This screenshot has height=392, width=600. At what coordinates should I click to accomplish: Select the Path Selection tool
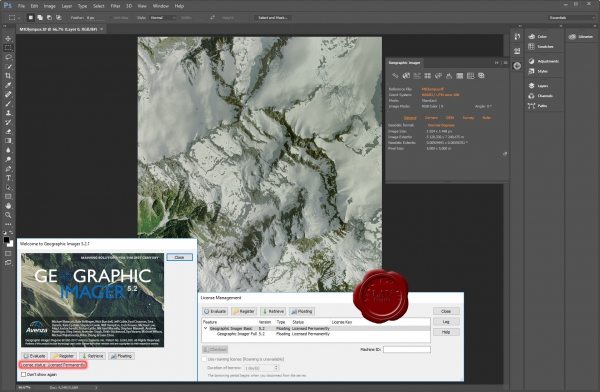[8, 187]
